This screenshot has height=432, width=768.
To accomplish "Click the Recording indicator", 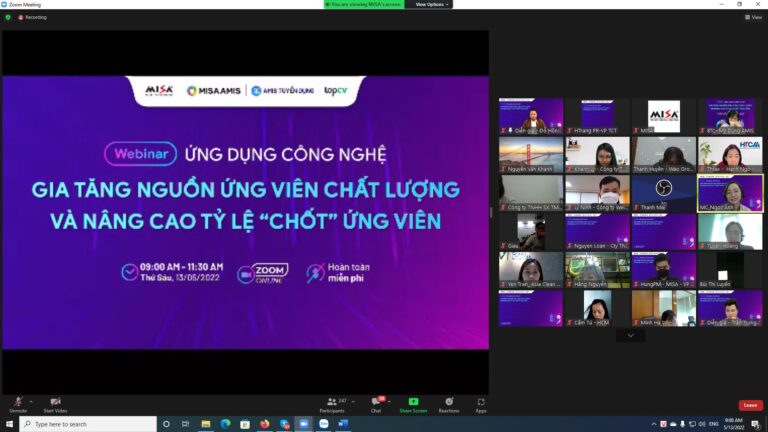I will point(33,17).
